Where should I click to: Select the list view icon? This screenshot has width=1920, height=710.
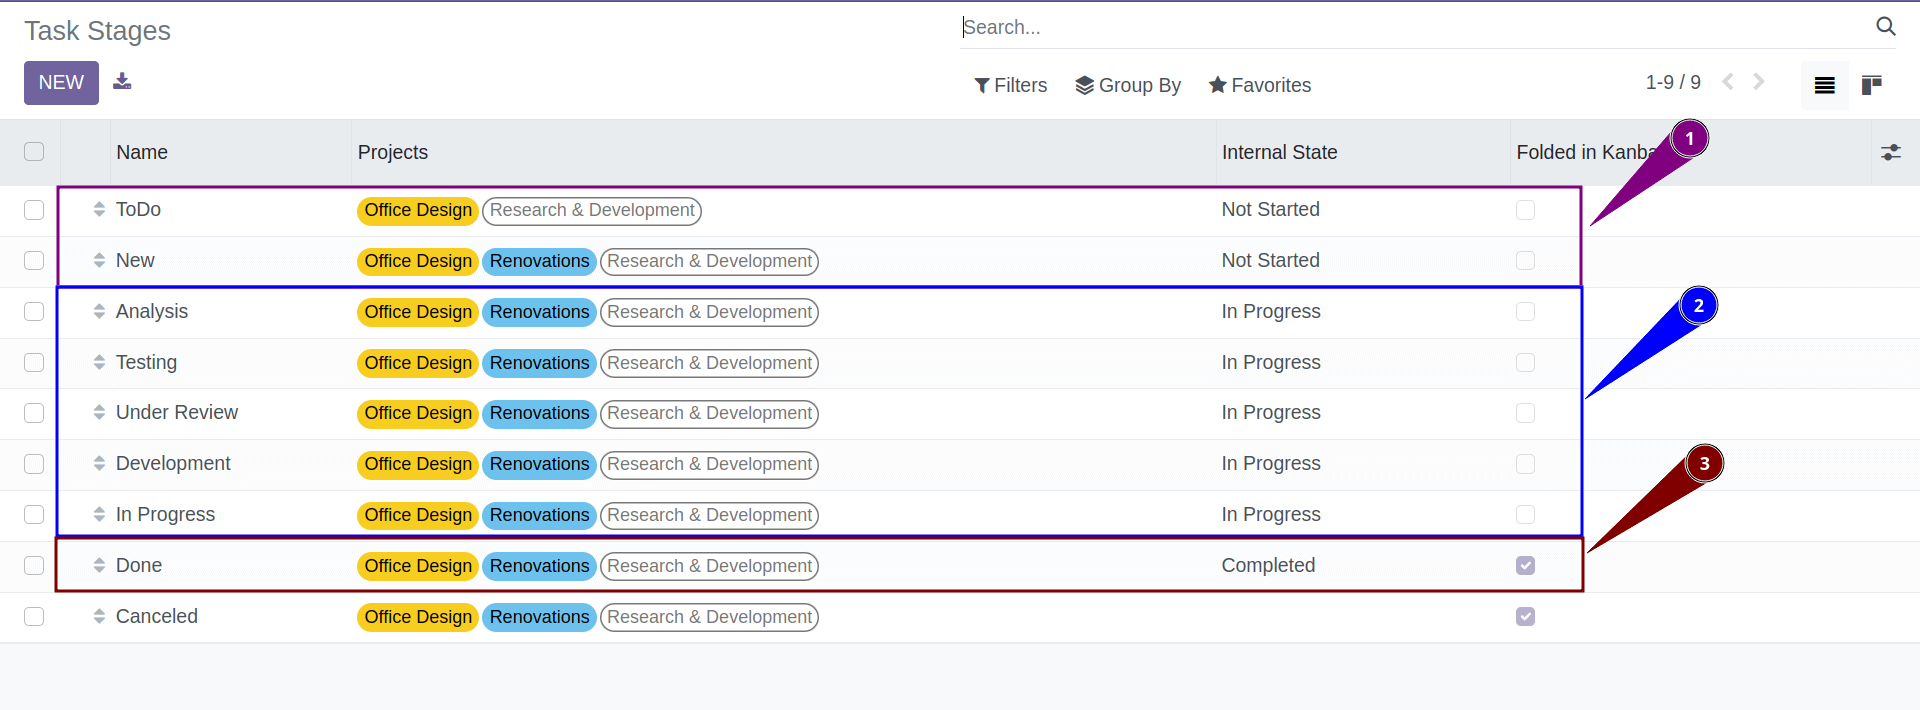[x=1824, y=84]
